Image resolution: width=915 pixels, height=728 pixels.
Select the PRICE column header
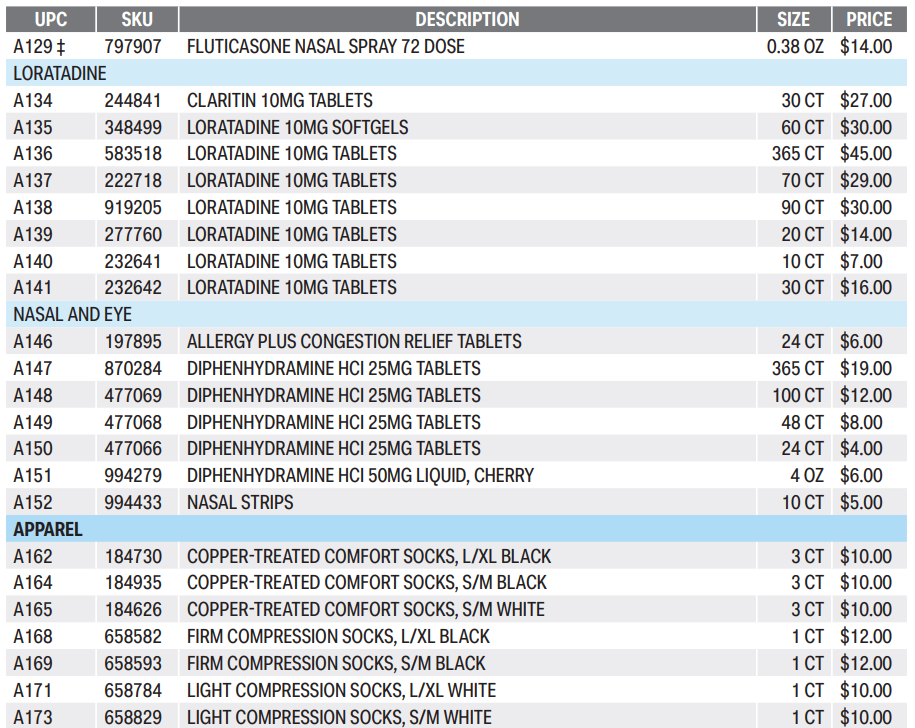[869, 19]
